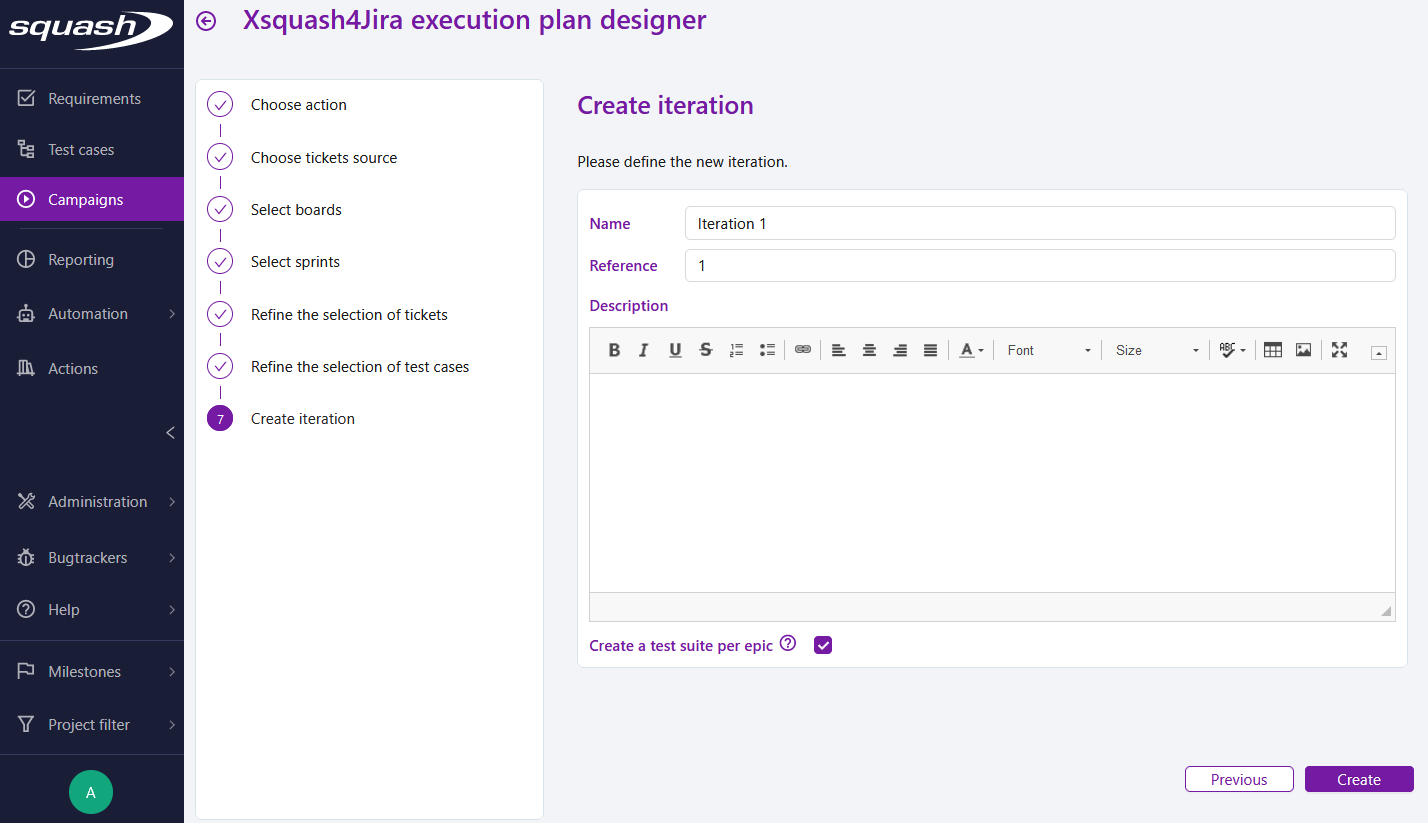Viewport: 1428px width, 823px height.
Task: Toggle strikethrough formatting
Action: [705, 349]
